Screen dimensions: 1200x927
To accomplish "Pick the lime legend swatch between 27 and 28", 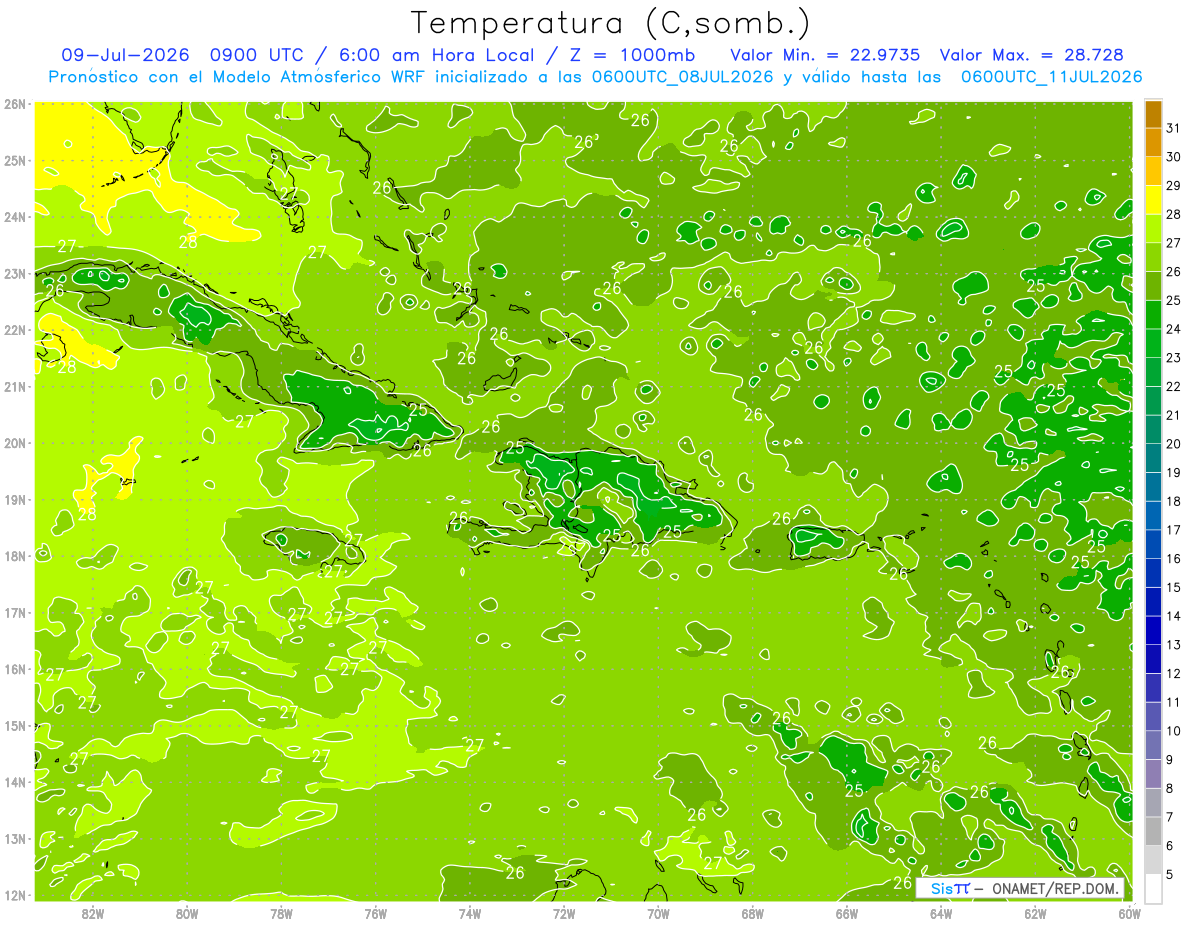I will tap(1153, 229).
